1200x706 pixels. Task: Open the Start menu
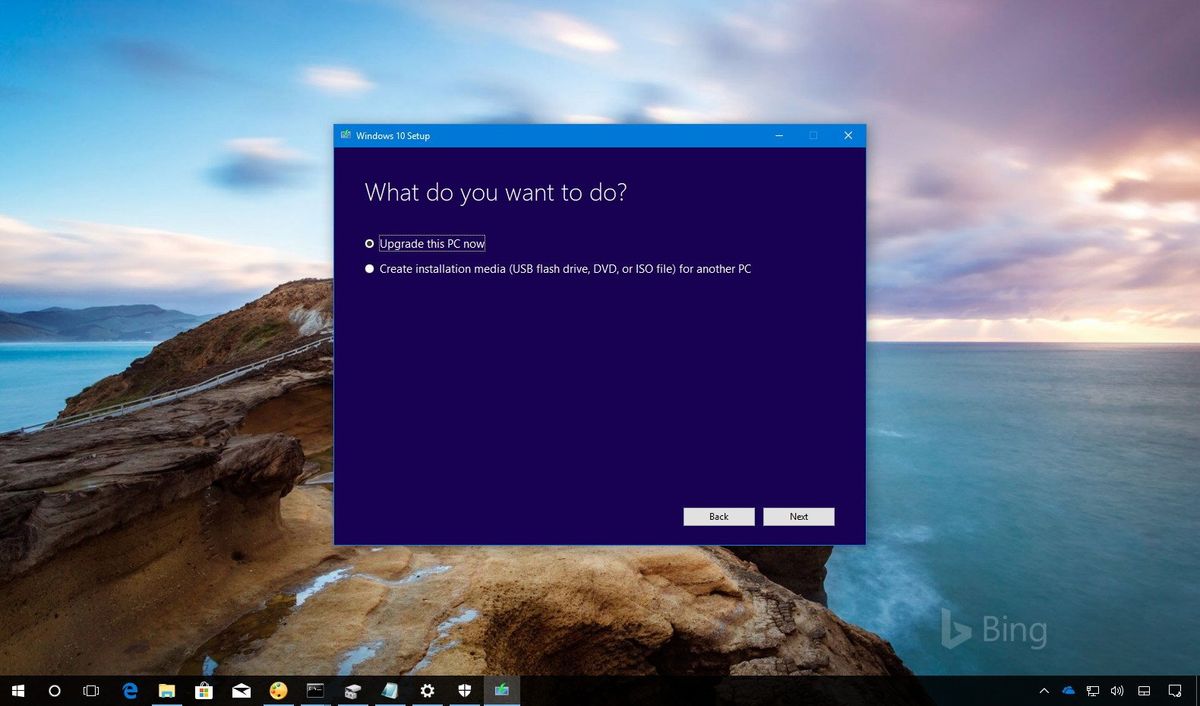(x=18, y=690)
